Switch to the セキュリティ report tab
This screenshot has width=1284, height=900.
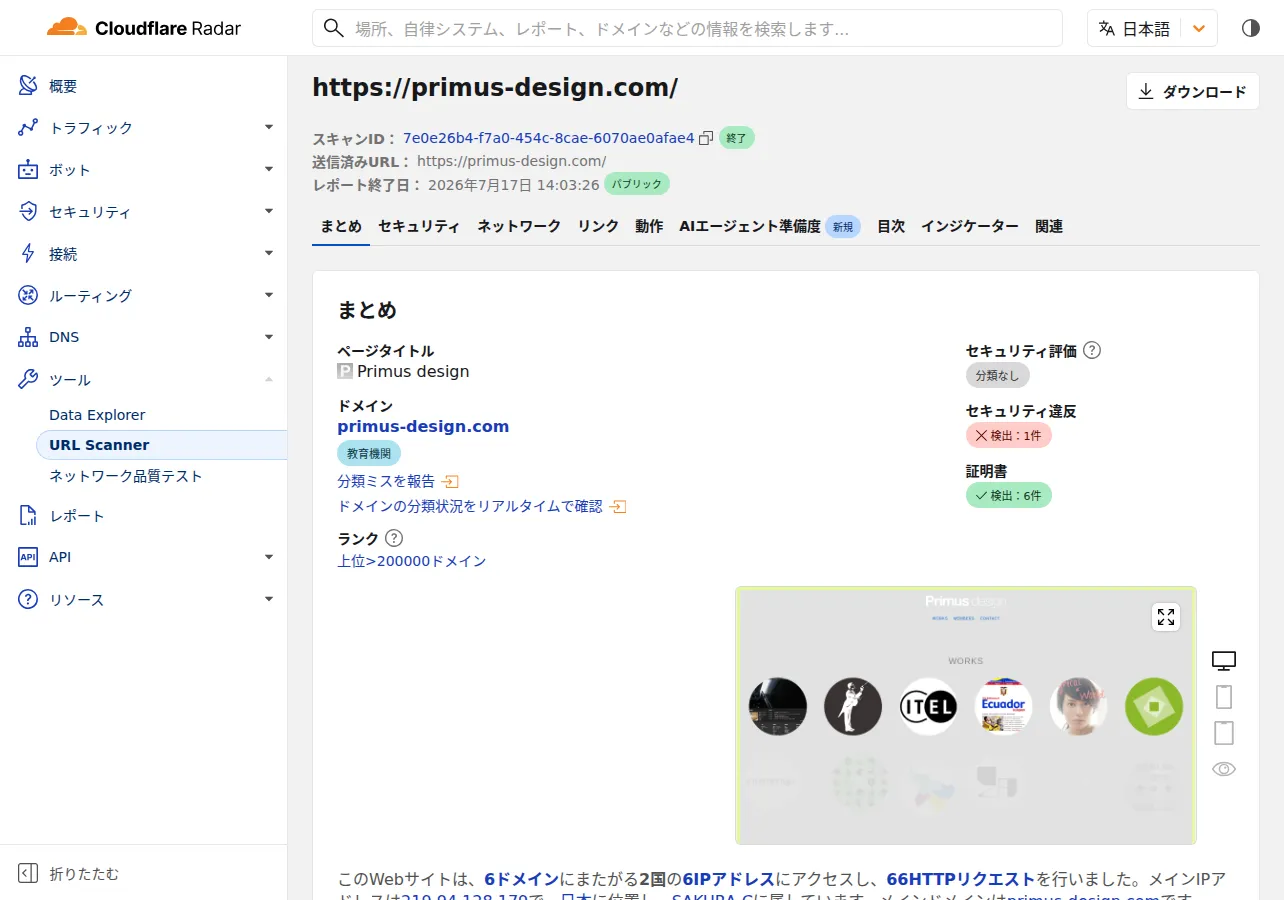coord(419,227)
